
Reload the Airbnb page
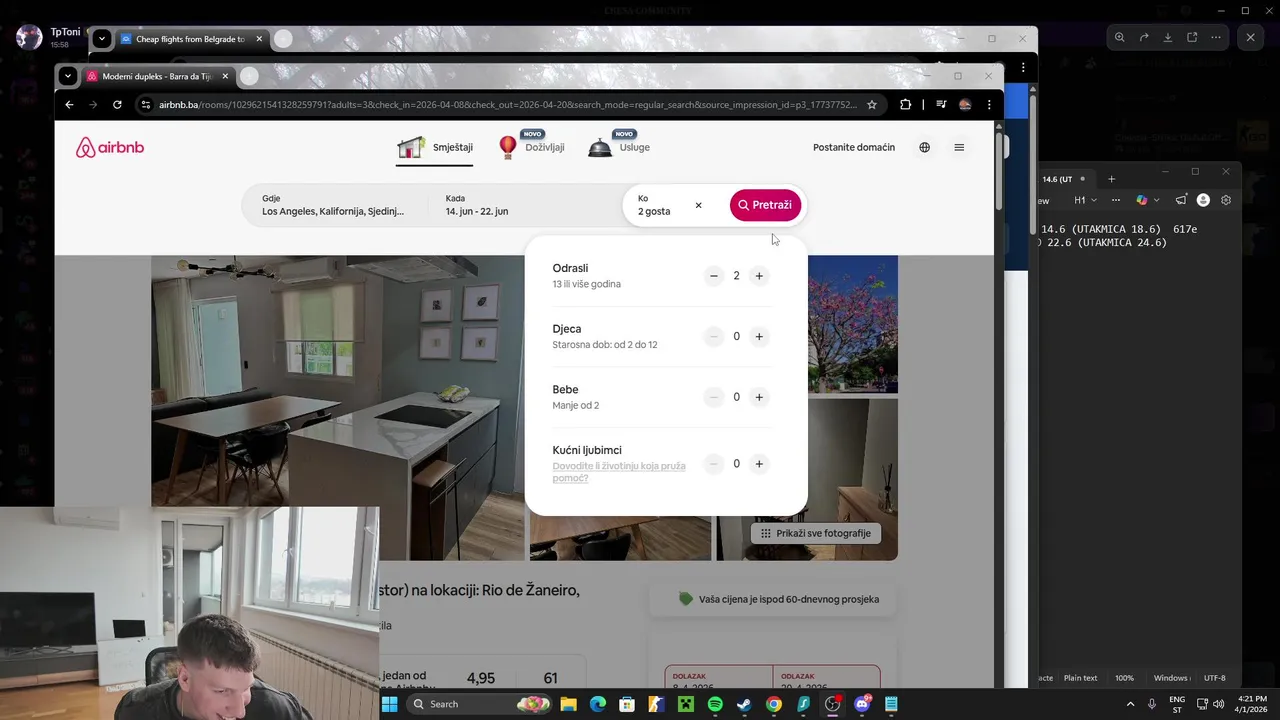coord(117,104)
